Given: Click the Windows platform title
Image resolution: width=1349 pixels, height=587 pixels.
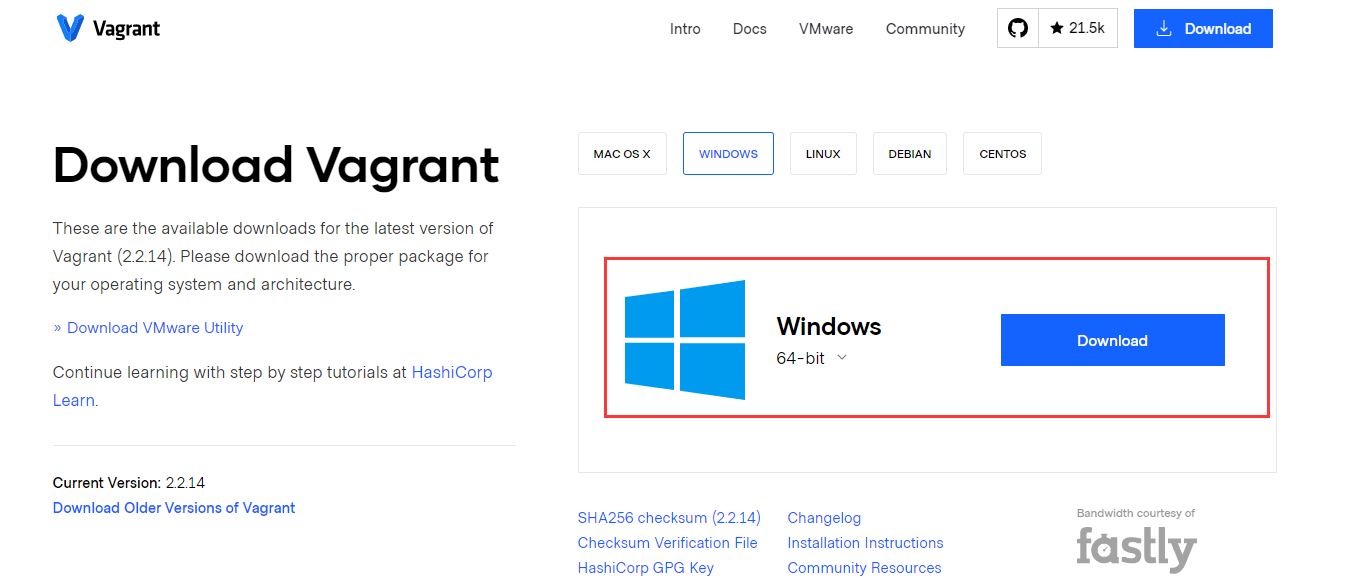Looking at the screenshot, I should [x=829, y=326].
